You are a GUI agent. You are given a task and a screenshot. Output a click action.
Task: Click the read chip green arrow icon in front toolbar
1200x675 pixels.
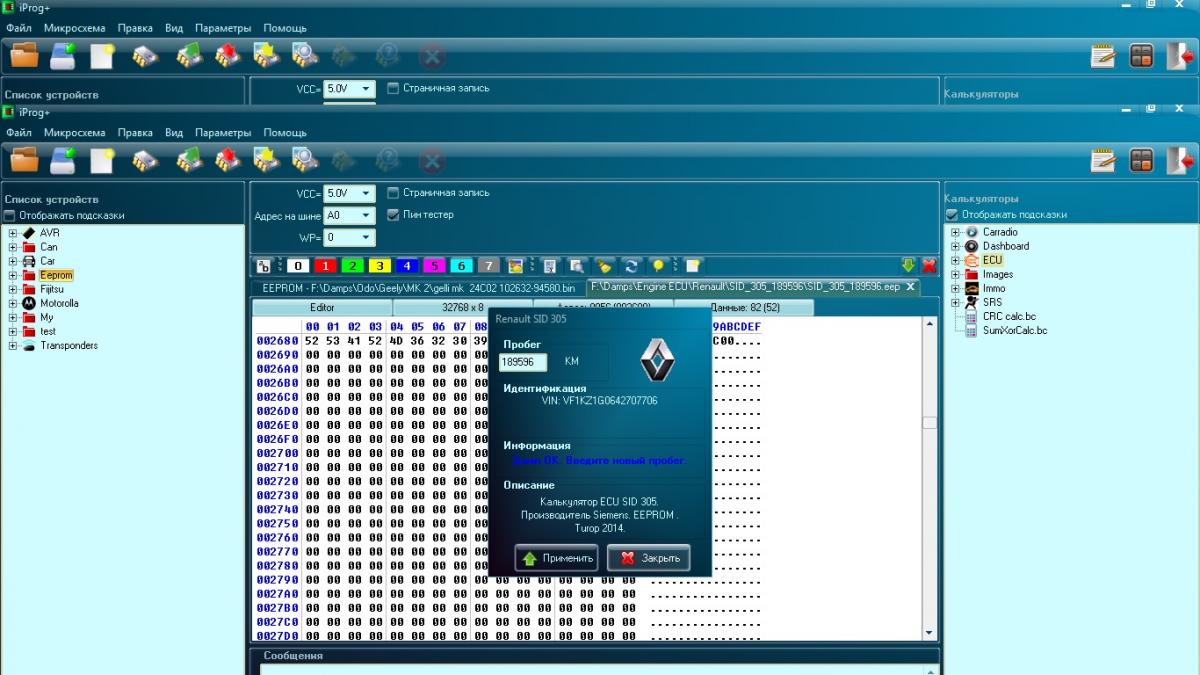pos(190,160)
